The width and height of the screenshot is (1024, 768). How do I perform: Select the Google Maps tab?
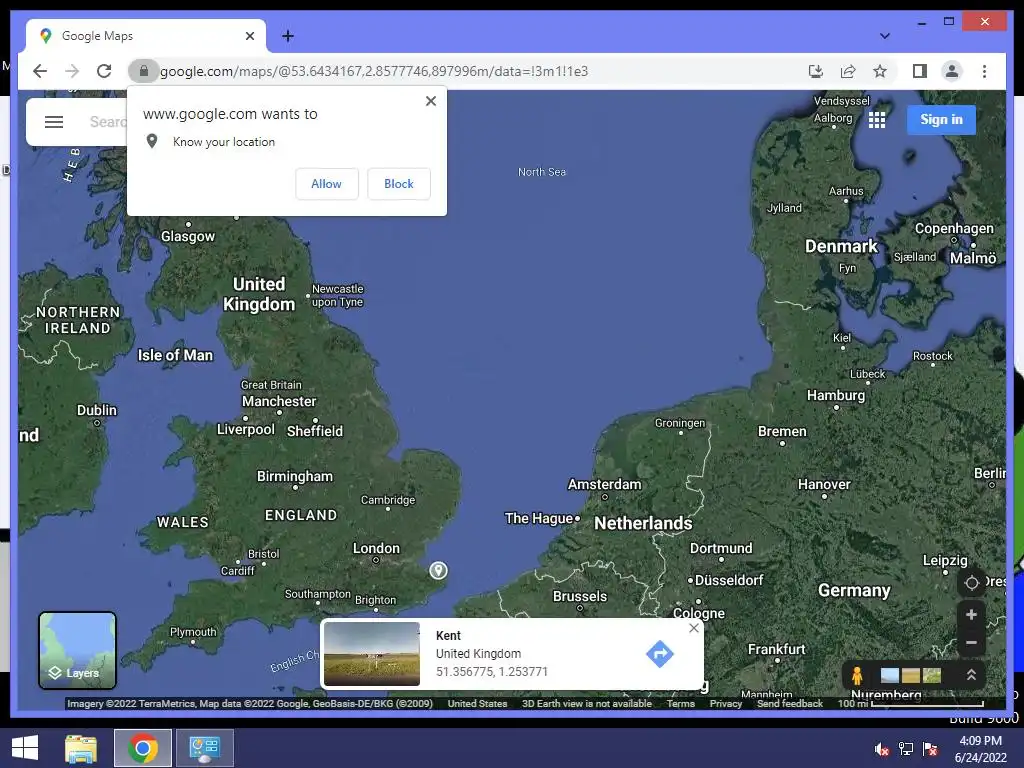pyautogui.click(x=146, y=36)
